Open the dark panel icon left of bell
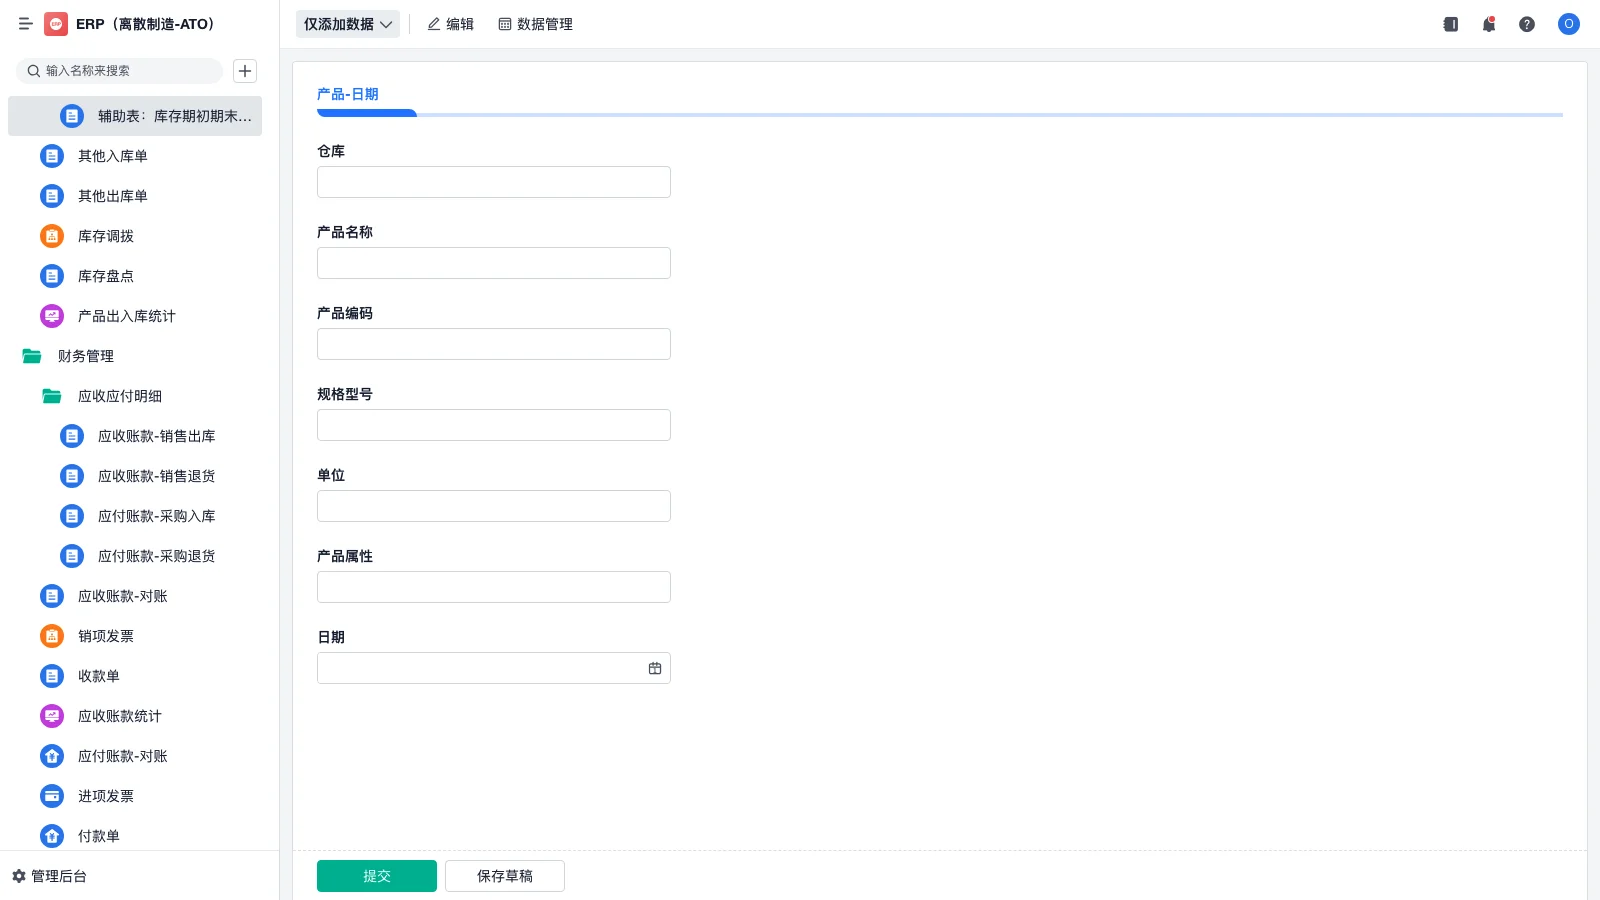 coord(1451,24)
